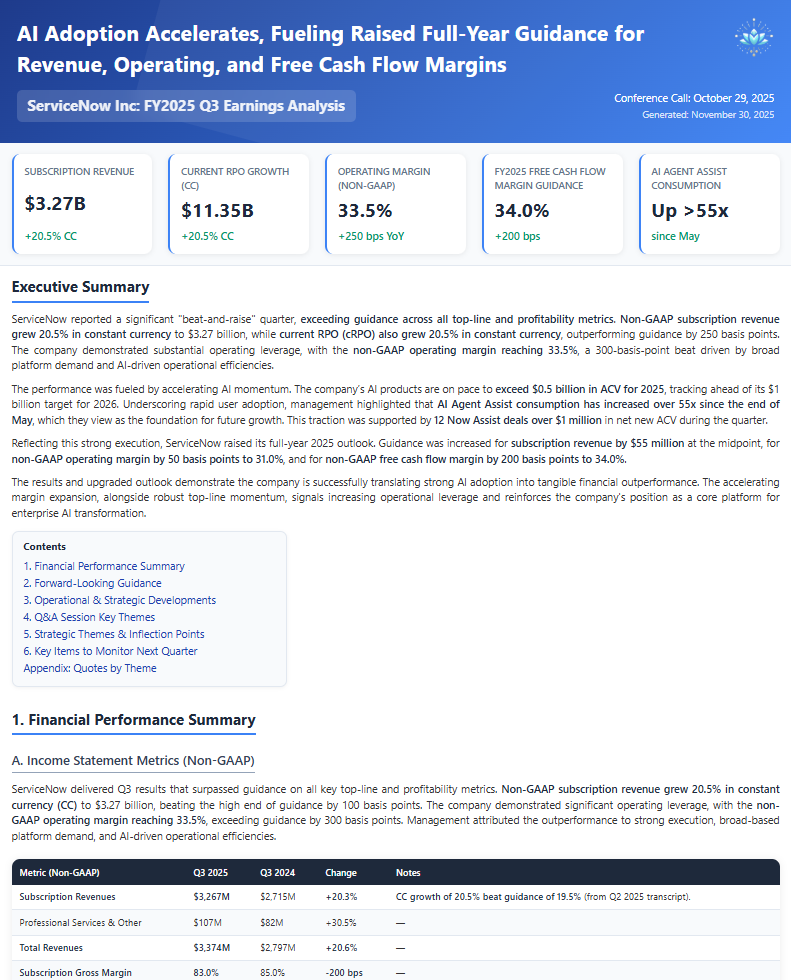The width and height of the screenshot is (791, 980).
Task: Click the 'Notes' column header
Action: (408, 872)
